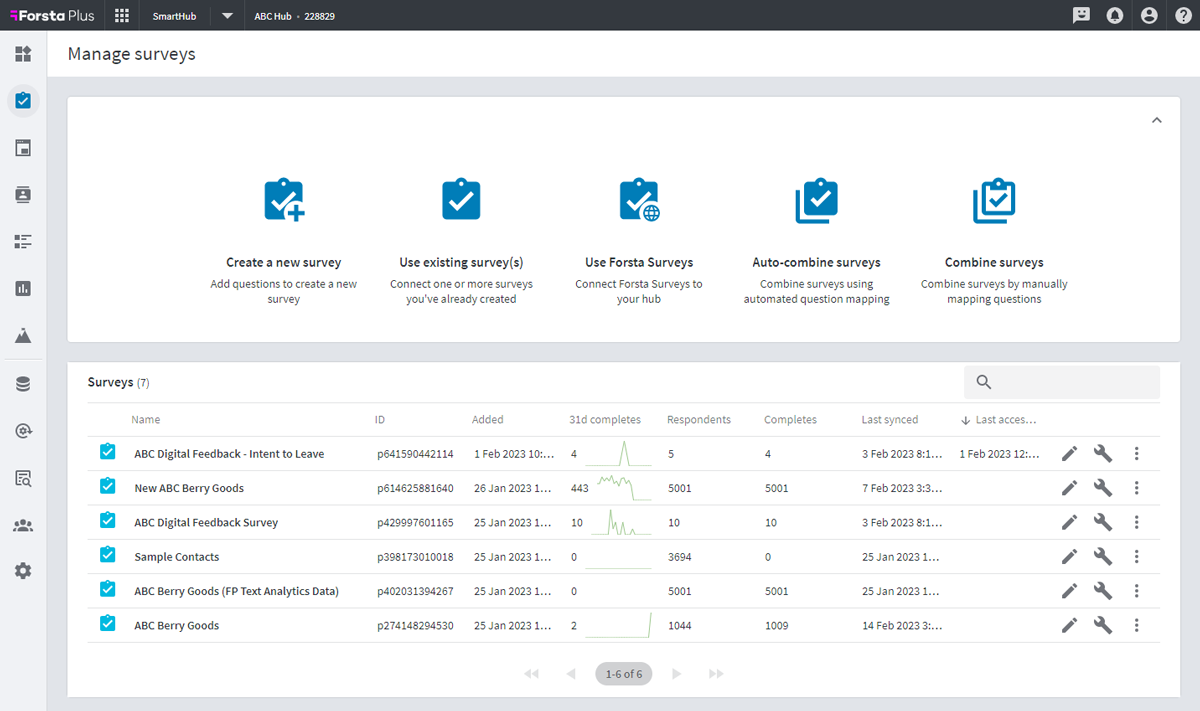Click the Use existing survey(s) icon

point(461,200)
